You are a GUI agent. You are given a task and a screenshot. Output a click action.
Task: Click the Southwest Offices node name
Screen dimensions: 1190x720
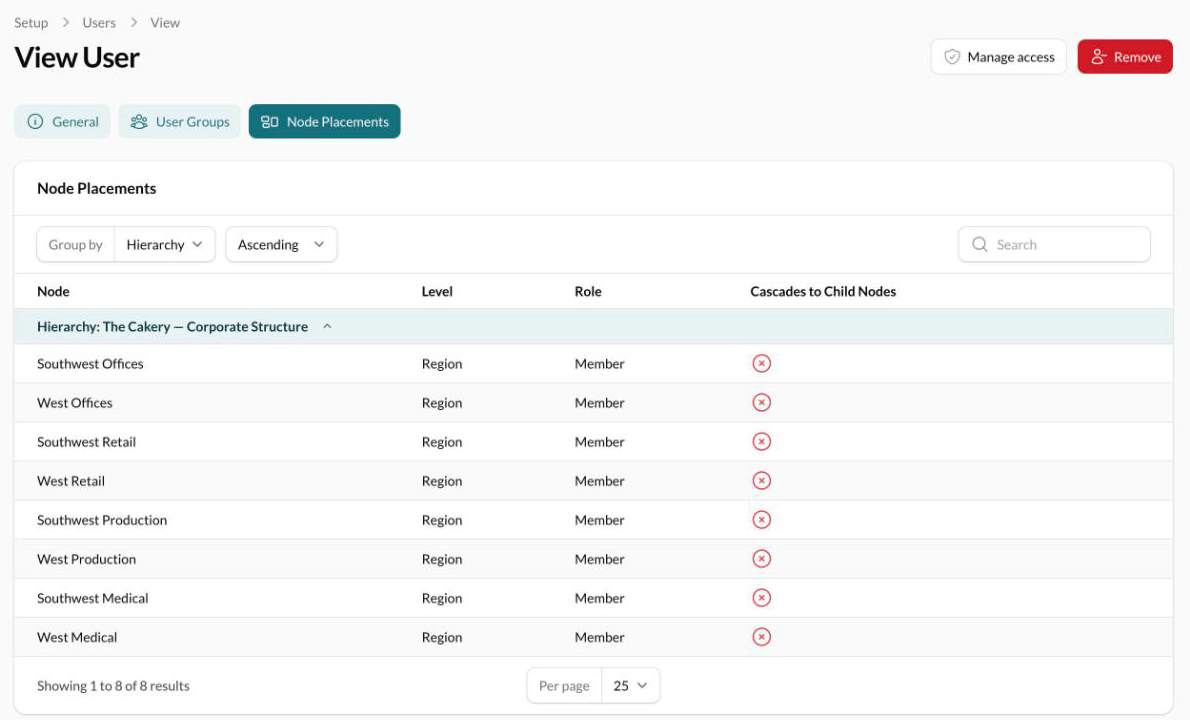tap(90, 363)
